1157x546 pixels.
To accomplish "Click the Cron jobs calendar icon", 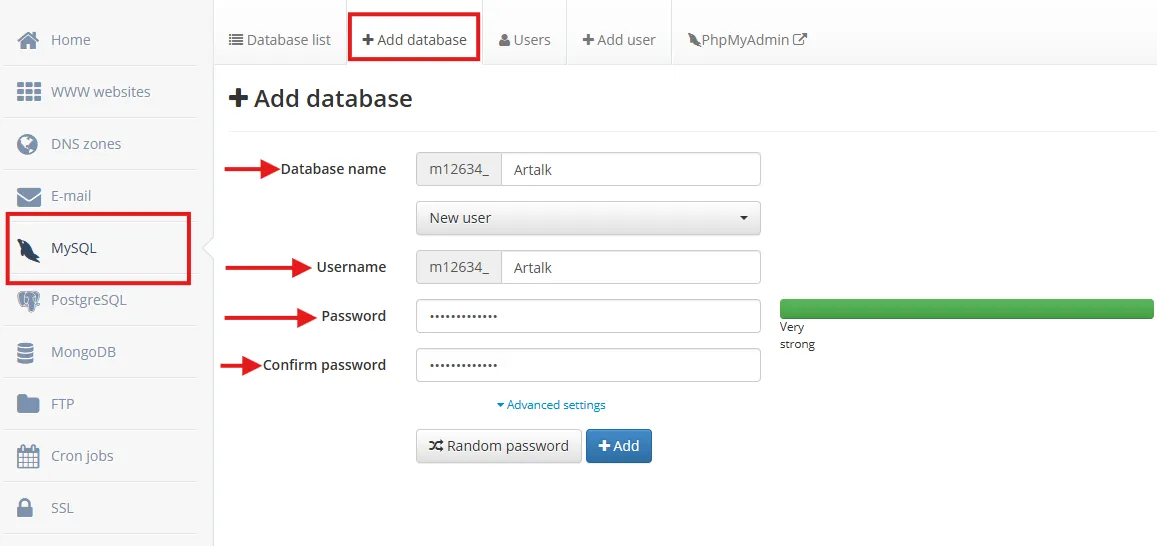I will click(x=28, y=456).
